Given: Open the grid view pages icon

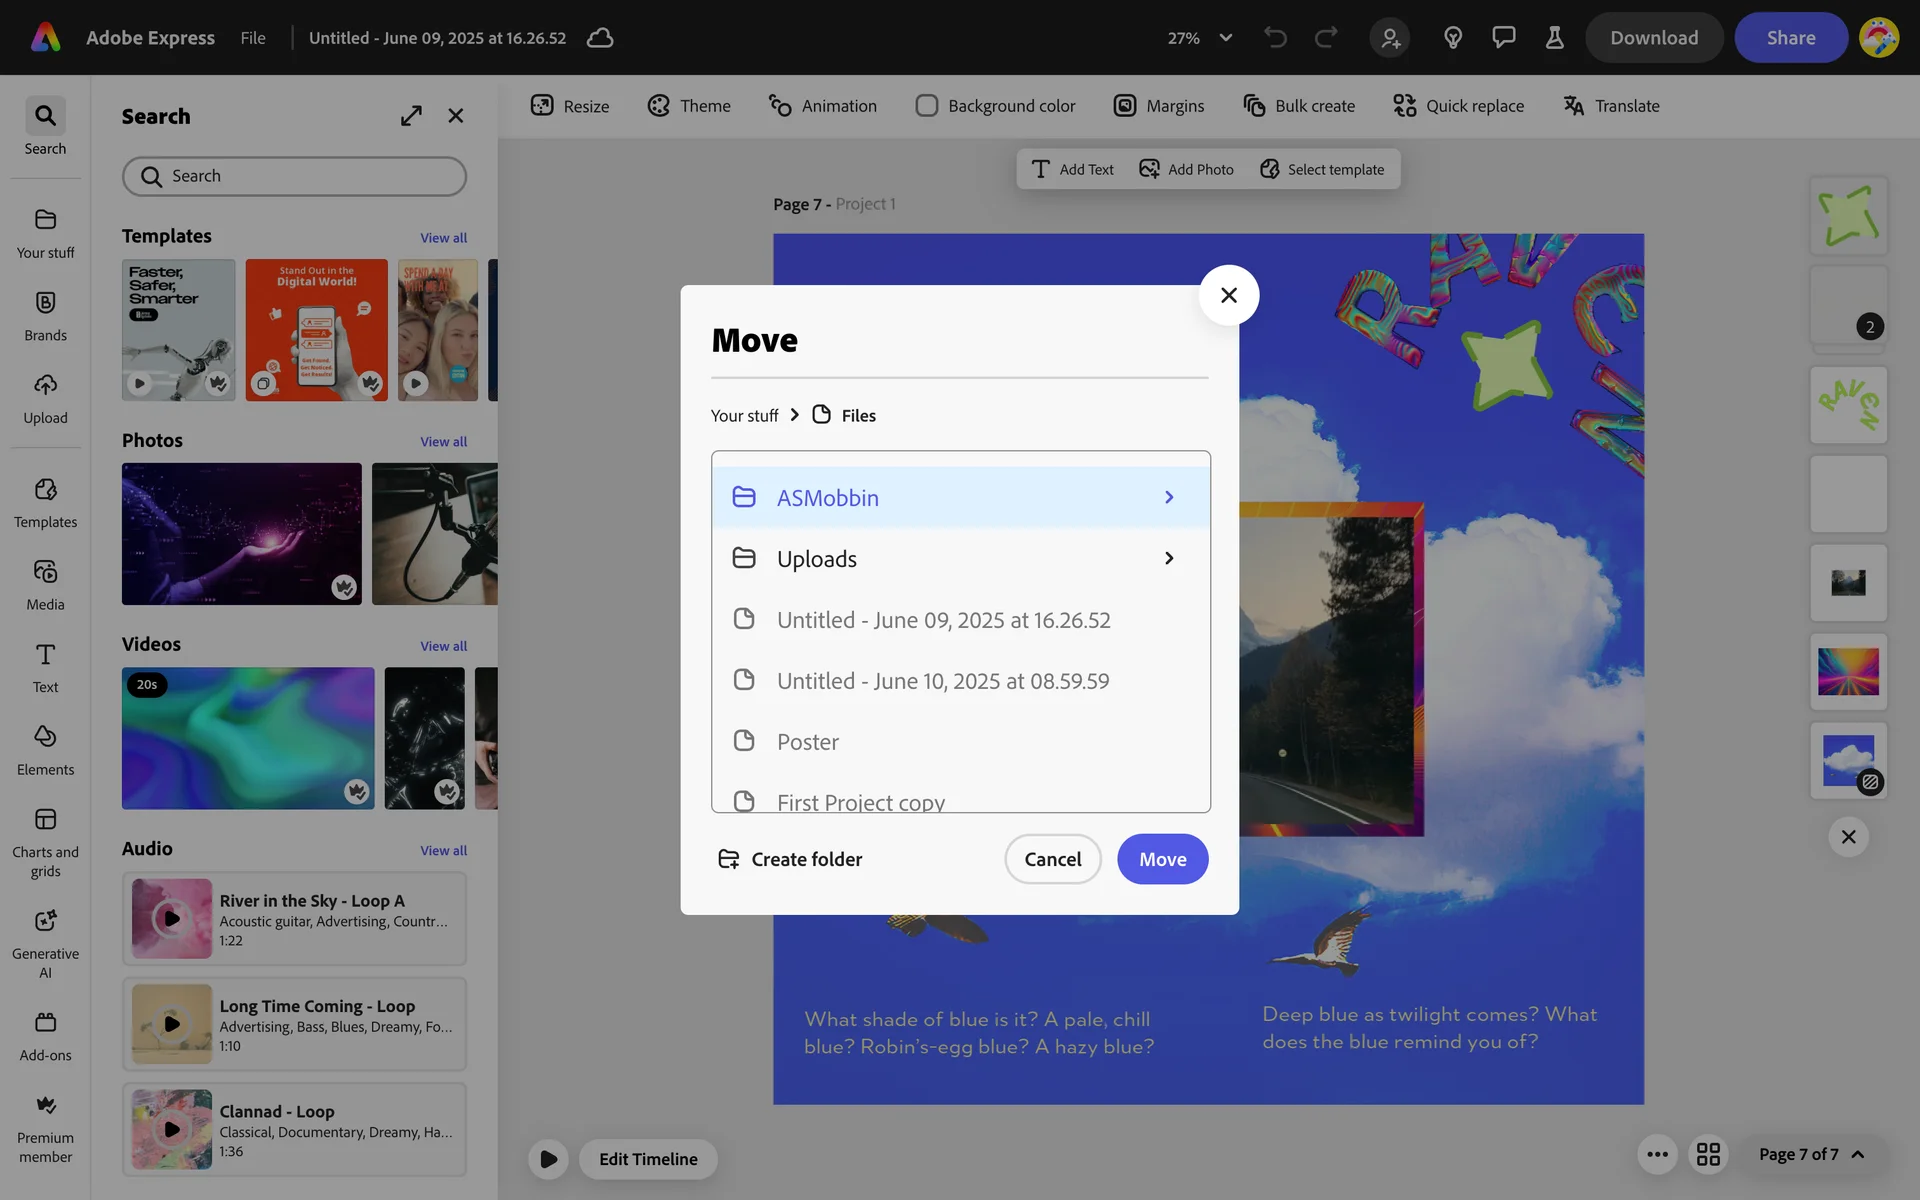Looking at the screenshot, I should click(x=1708, y=1154).
